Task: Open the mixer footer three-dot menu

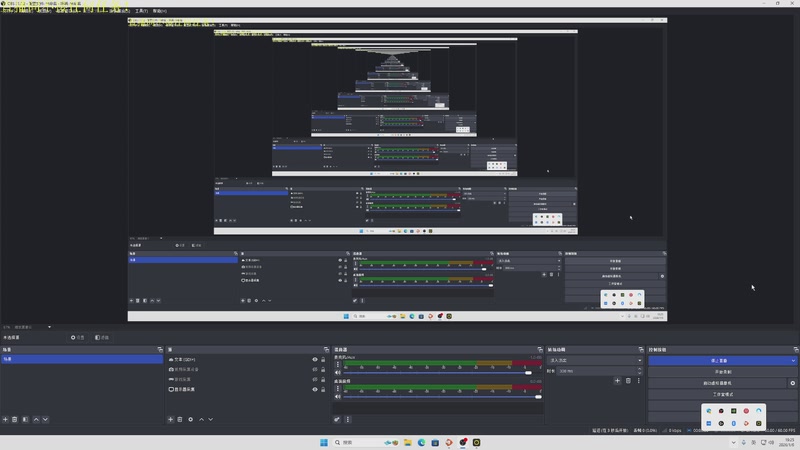Action: pos(347,419)
